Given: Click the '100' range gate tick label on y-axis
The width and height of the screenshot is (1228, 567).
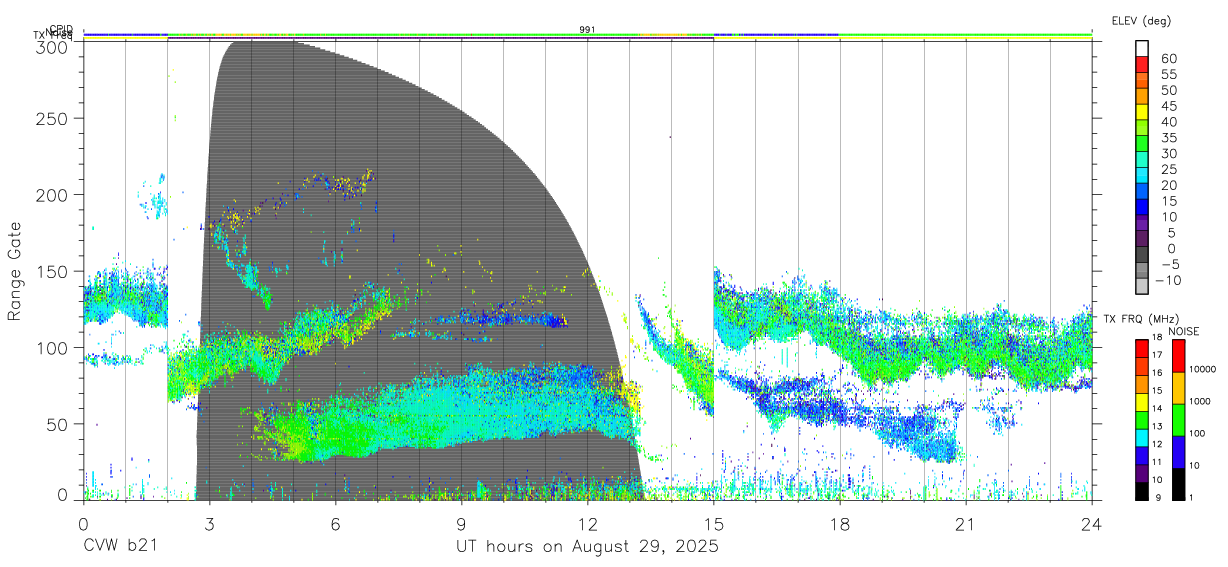Looking at the screenshot, I should click(53, 347).
